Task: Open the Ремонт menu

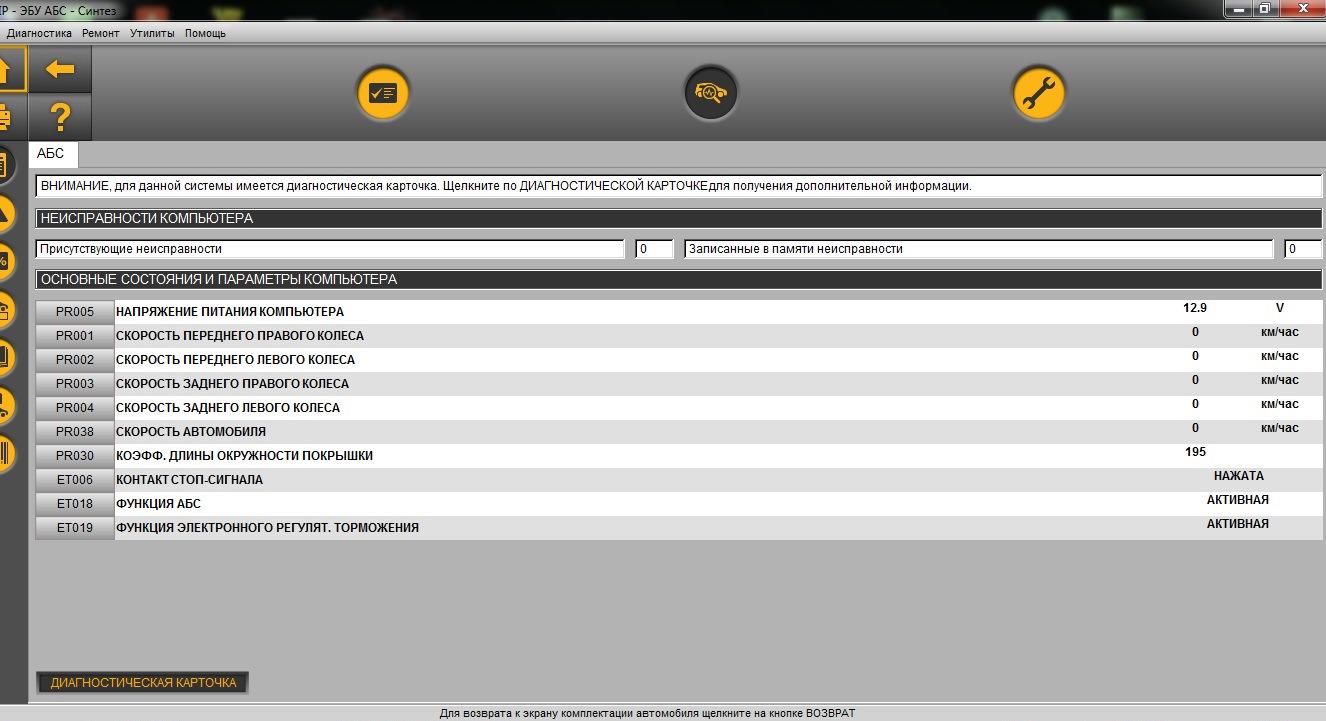Action: pyautogui.click(x=101, y=33)
